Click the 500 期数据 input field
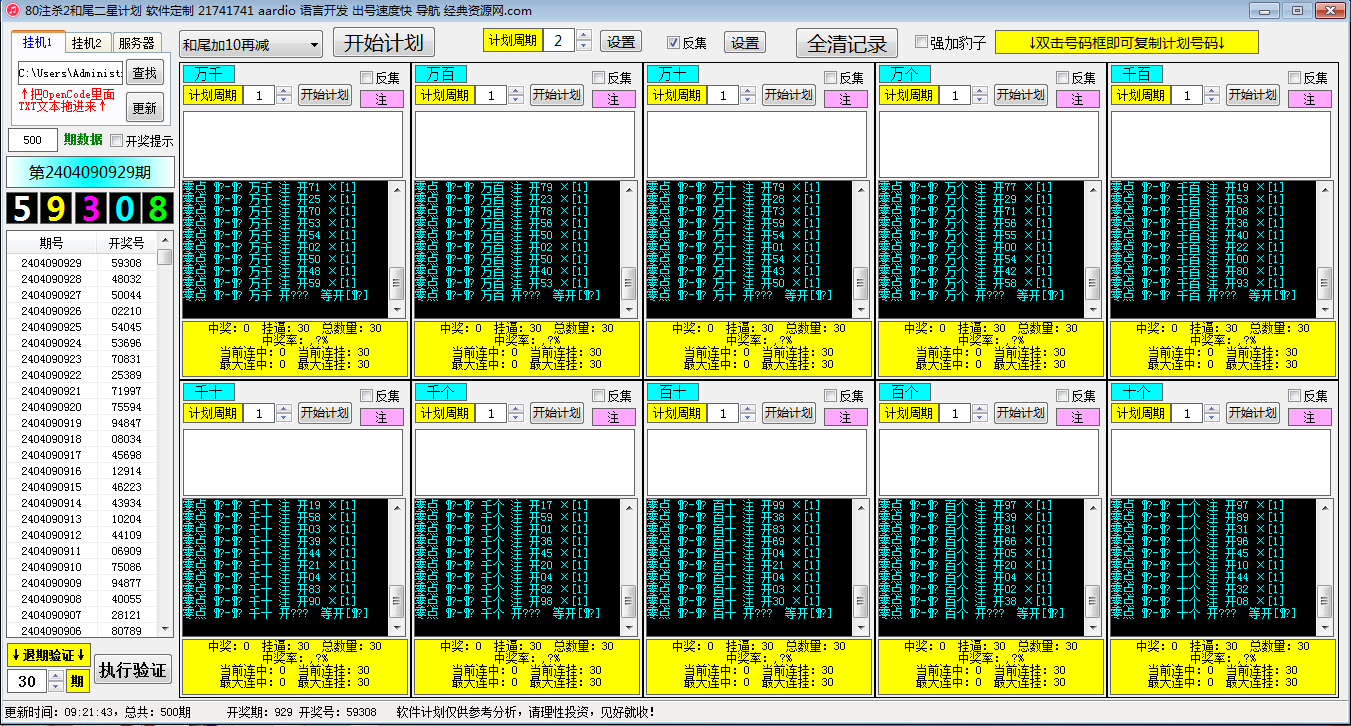This screenshot has height=726, width=1351. (33, 140)
